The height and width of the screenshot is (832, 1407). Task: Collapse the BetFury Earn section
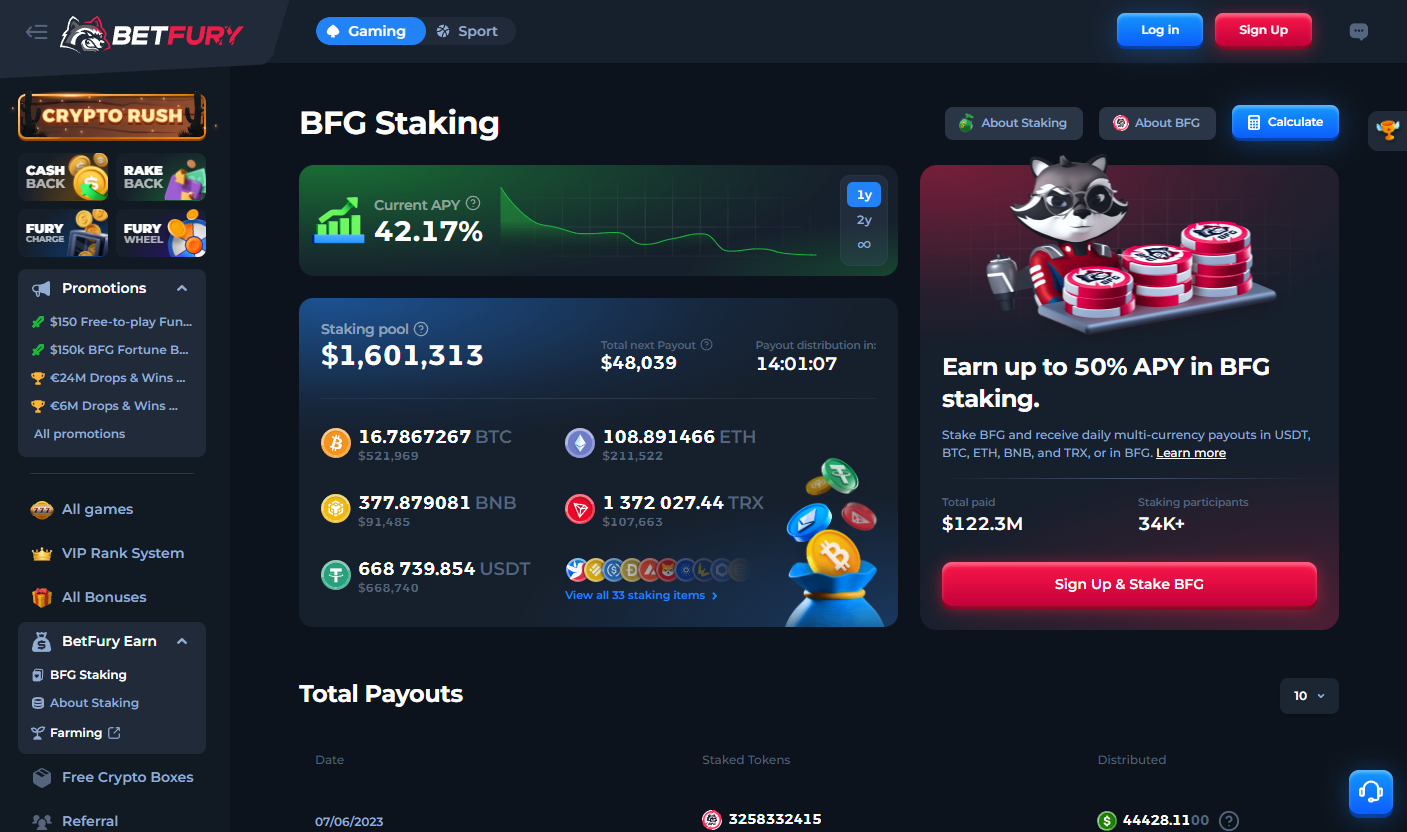click(182, 641)
